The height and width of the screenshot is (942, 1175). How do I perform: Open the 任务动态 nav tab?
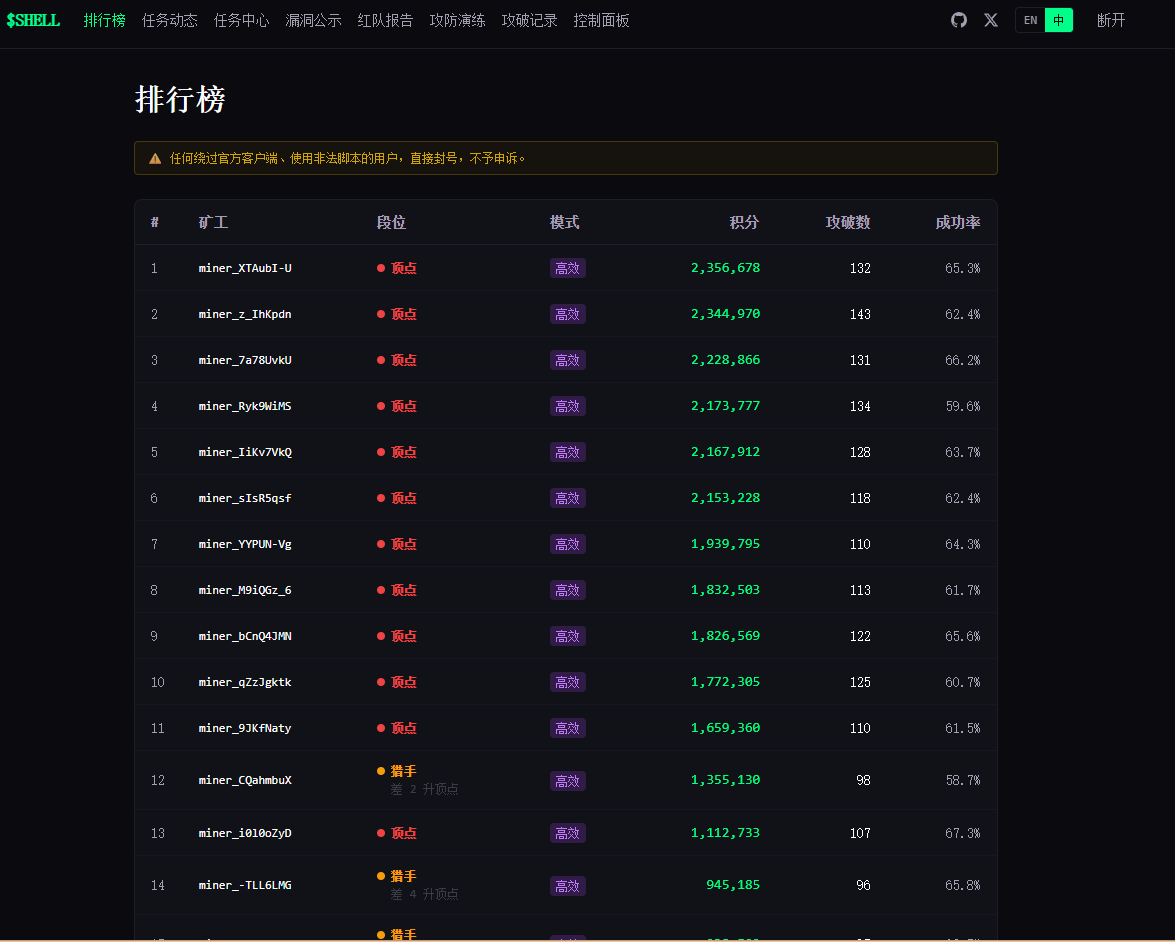tap(169, 20)
